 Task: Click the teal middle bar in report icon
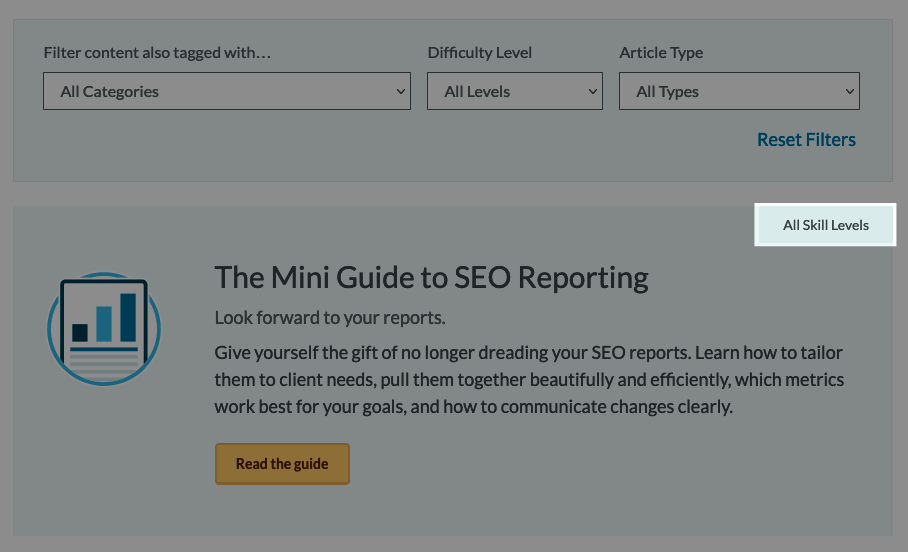point(104,324)
